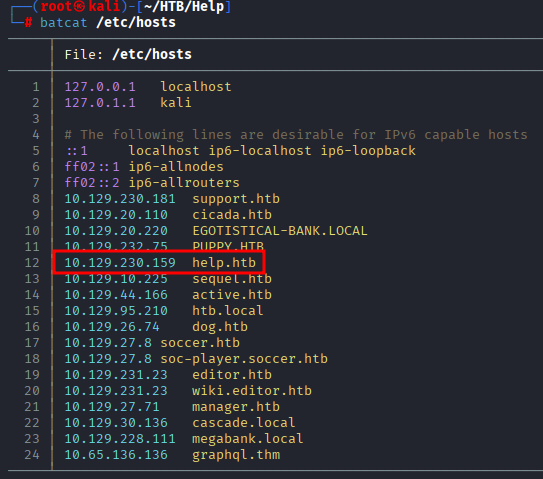Click the 'batcat' command in the prompt
The width and height of the screenshot is (543, 479).
(63, 23)
